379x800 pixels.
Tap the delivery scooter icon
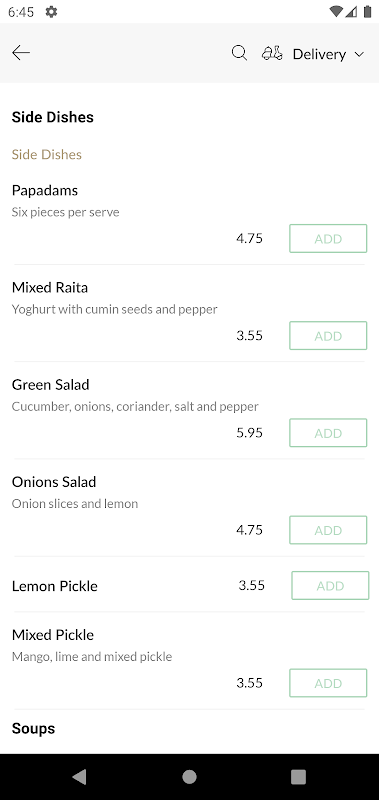tap(272, 53)
